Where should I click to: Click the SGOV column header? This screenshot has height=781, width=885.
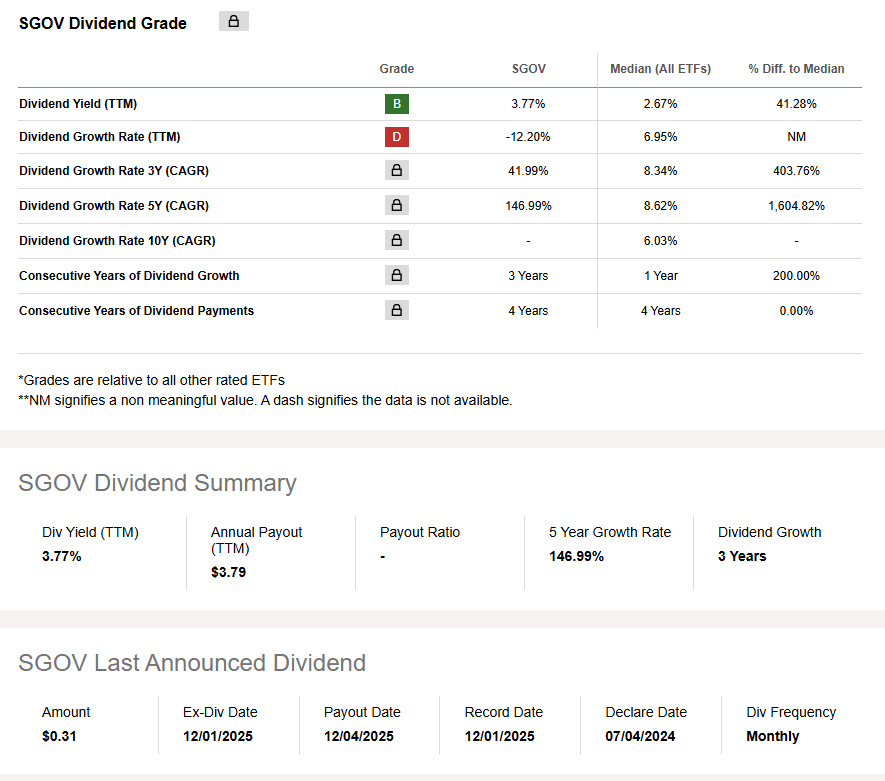point(528,69)
